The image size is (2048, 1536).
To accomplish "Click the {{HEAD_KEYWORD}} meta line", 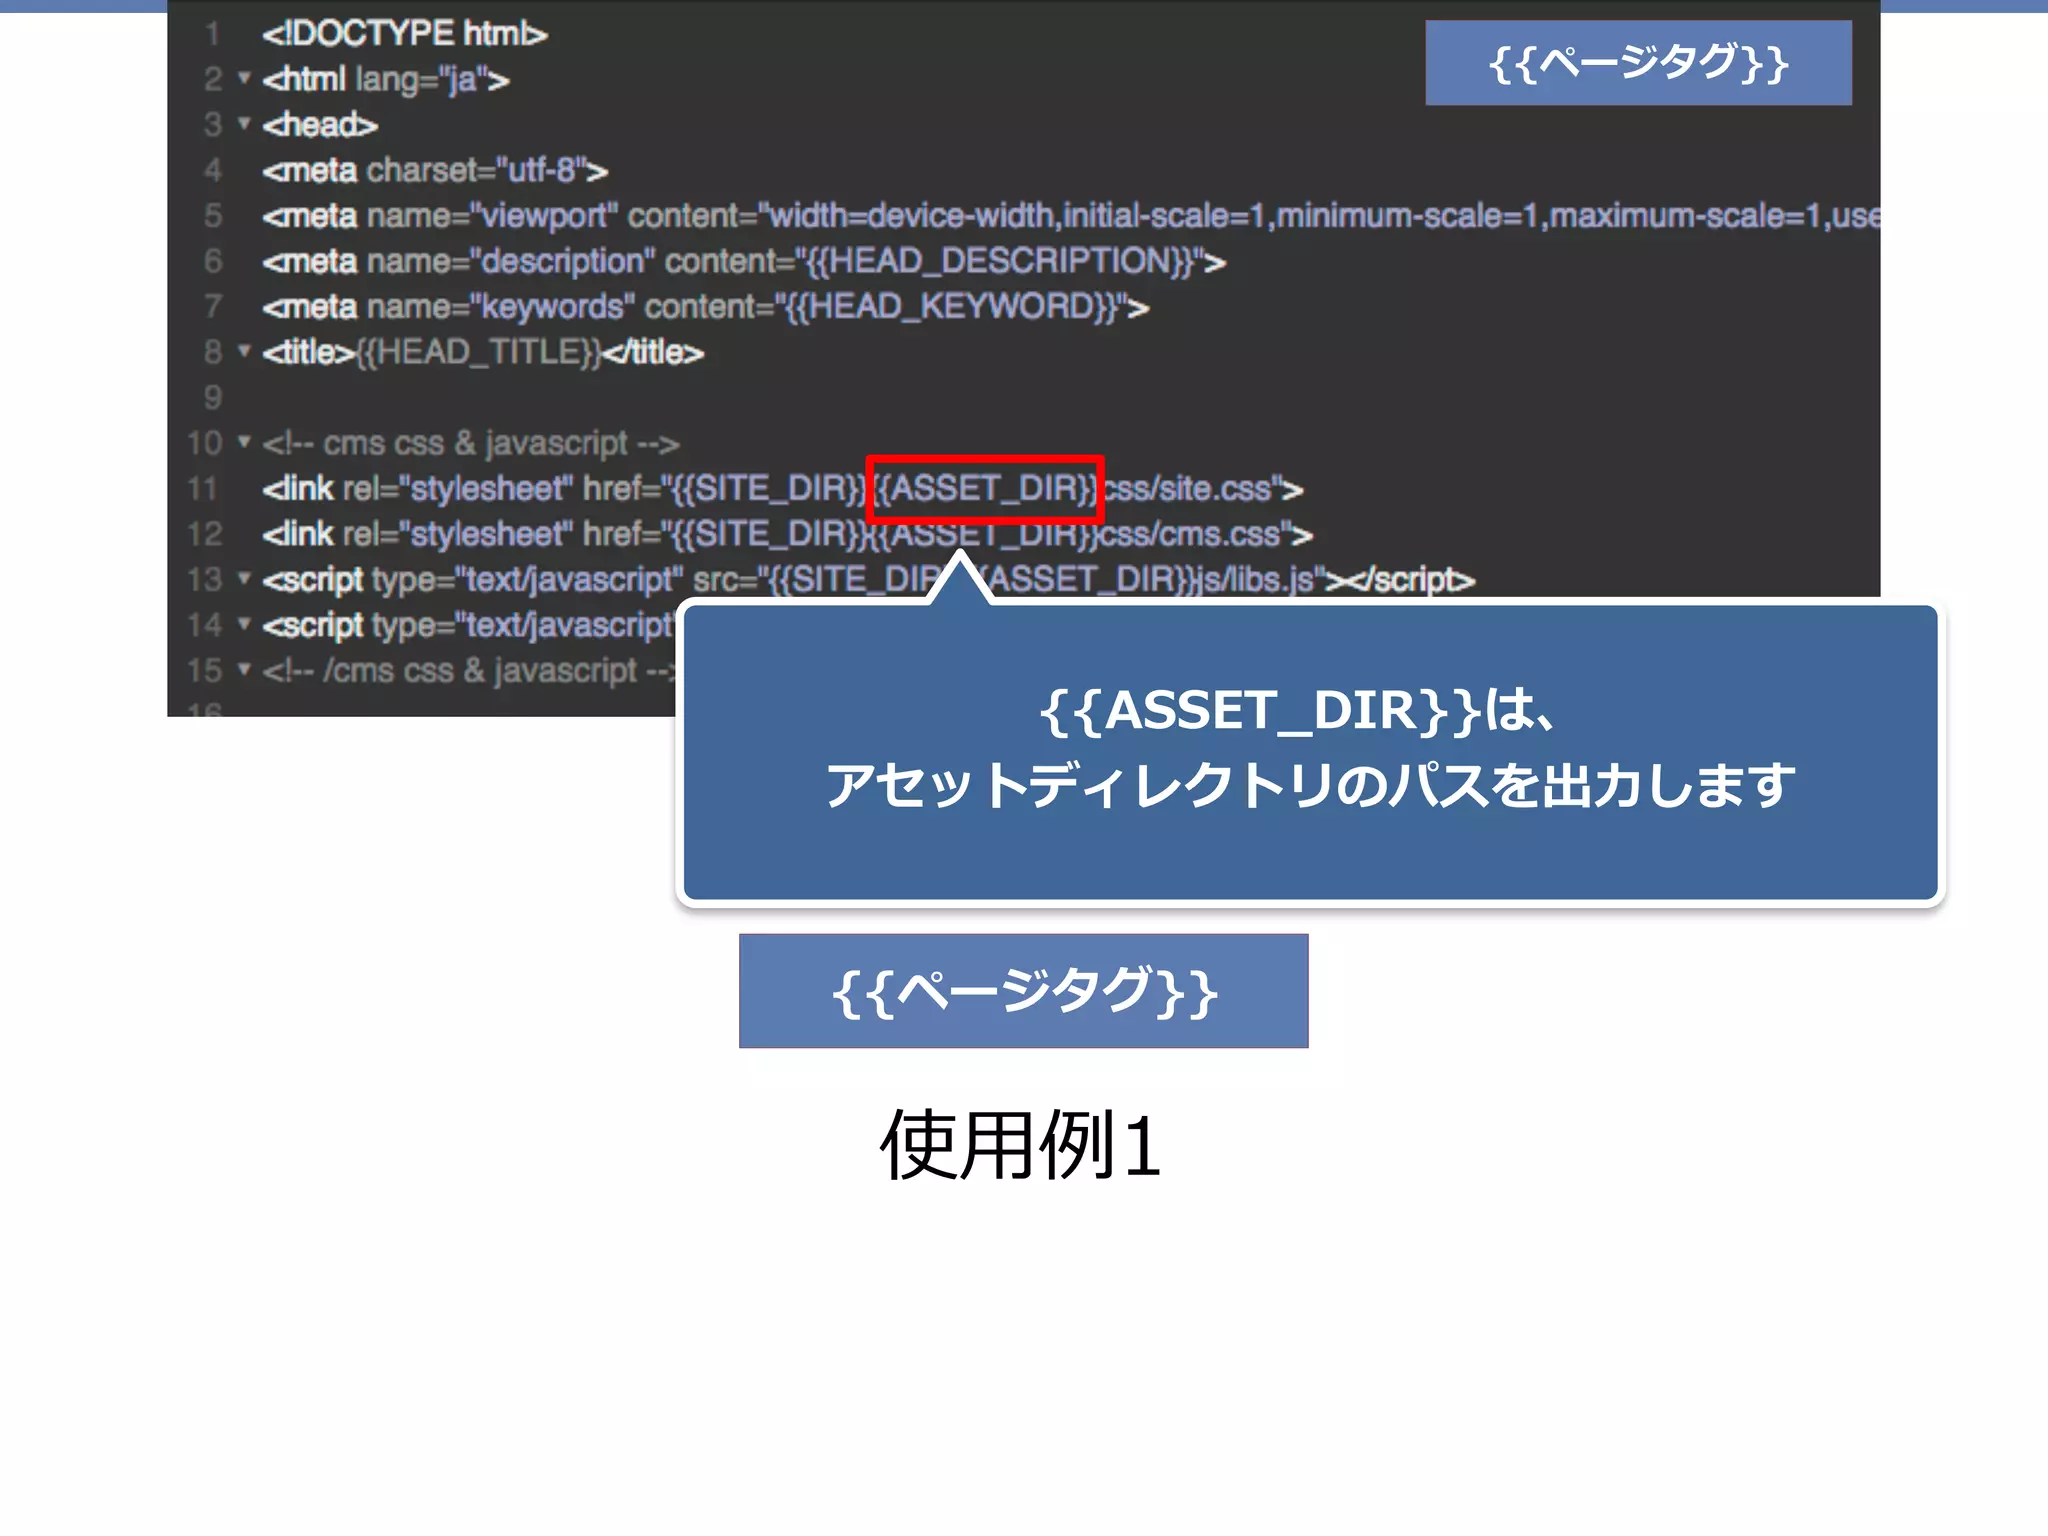I will click(705, 307).
